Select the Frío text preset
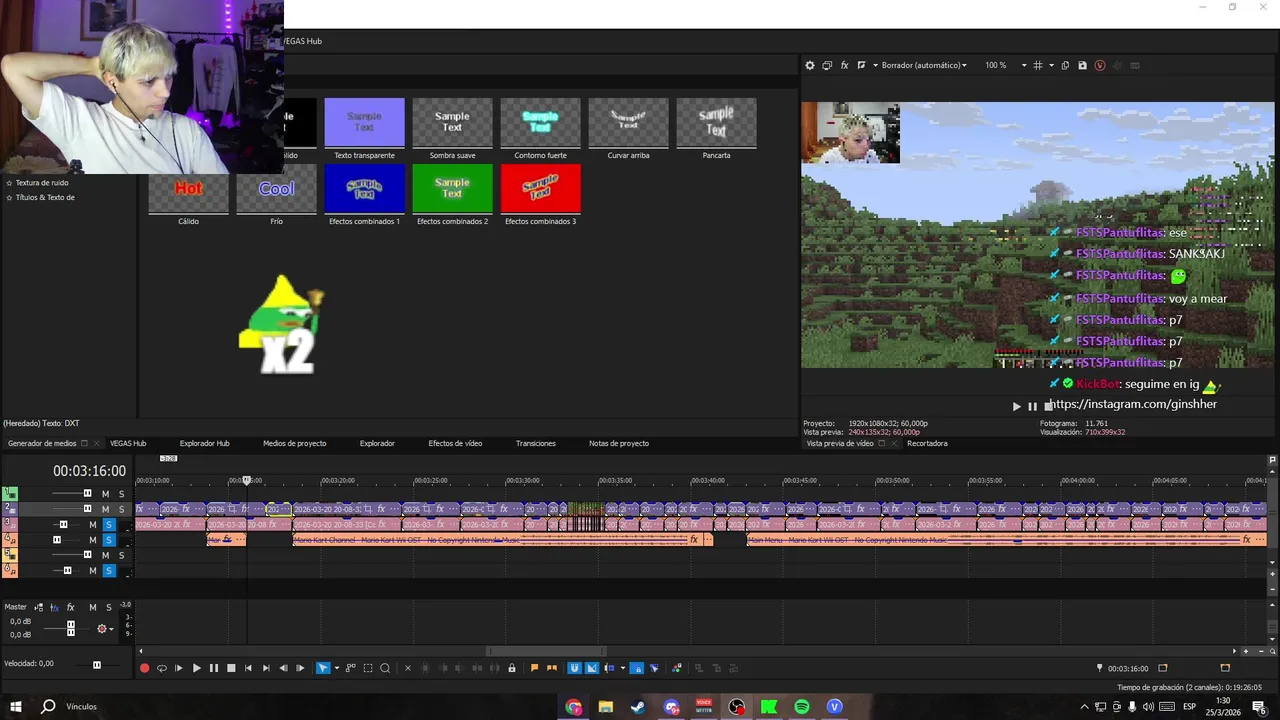Image resolution: width=1280 pixels, height=720 pixels. [276, 195]
